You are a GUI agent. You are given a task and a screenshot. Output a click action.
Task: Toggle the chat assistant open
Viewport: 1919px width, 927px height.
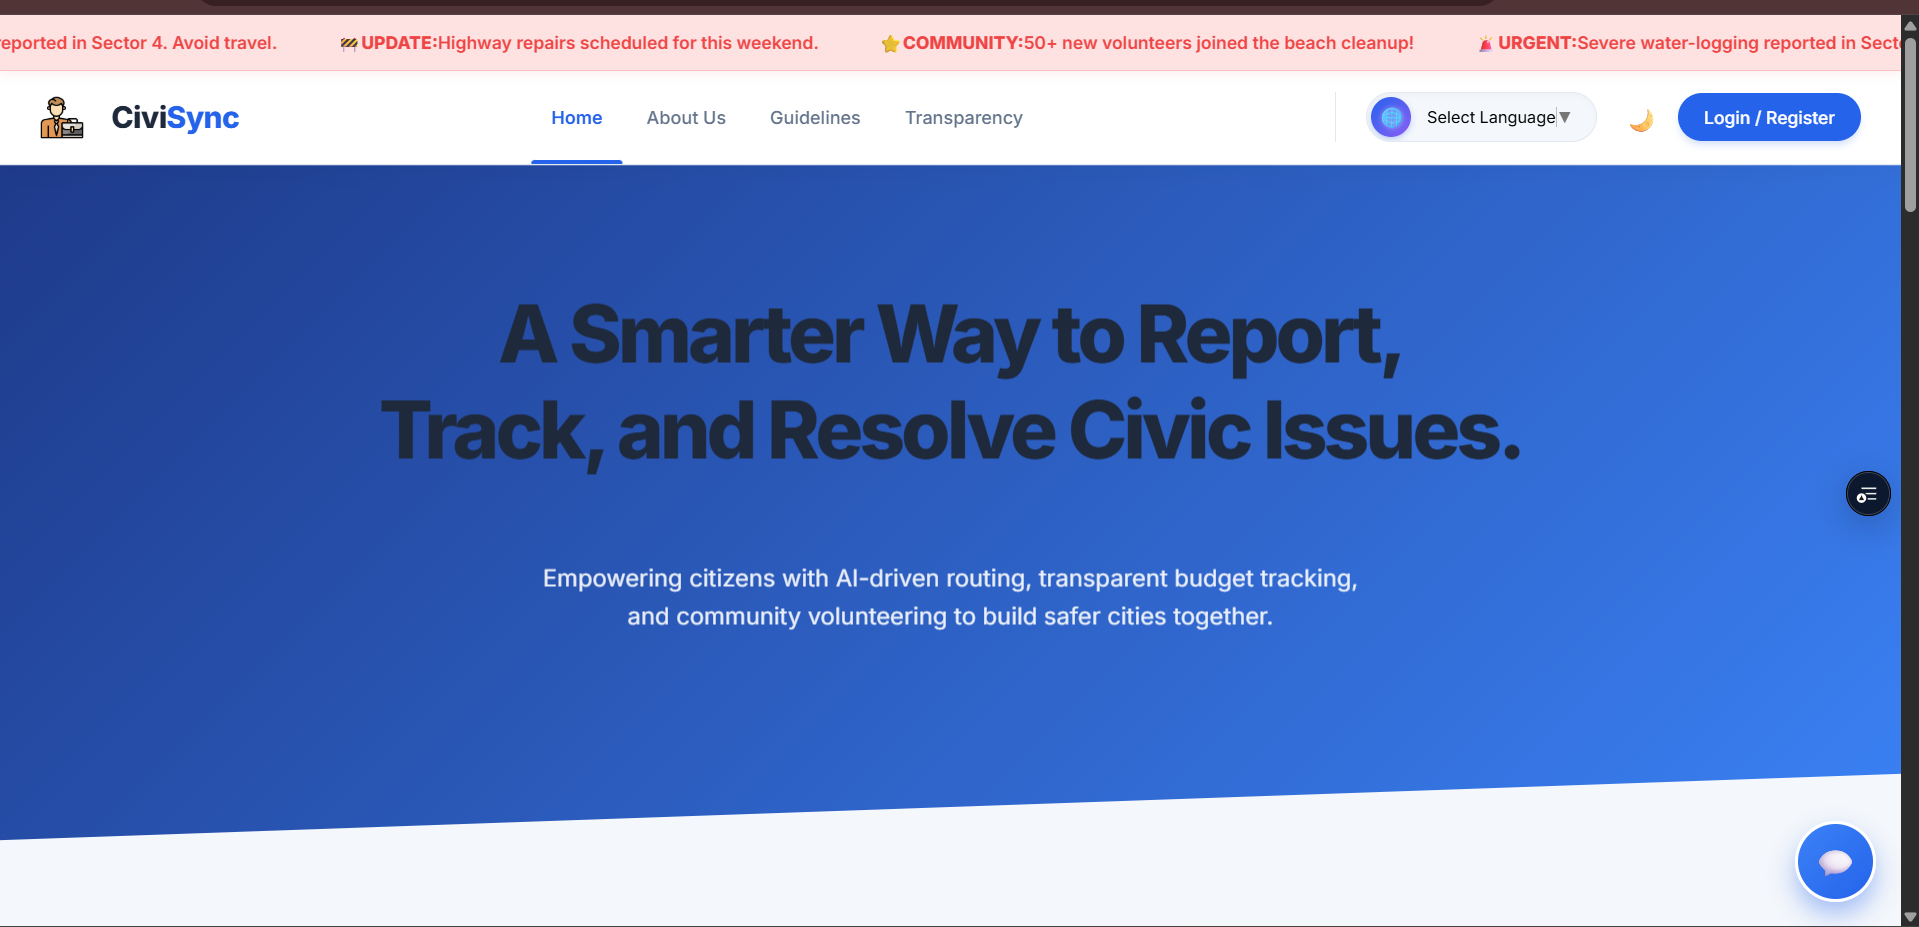click(x=1835, y=861)
